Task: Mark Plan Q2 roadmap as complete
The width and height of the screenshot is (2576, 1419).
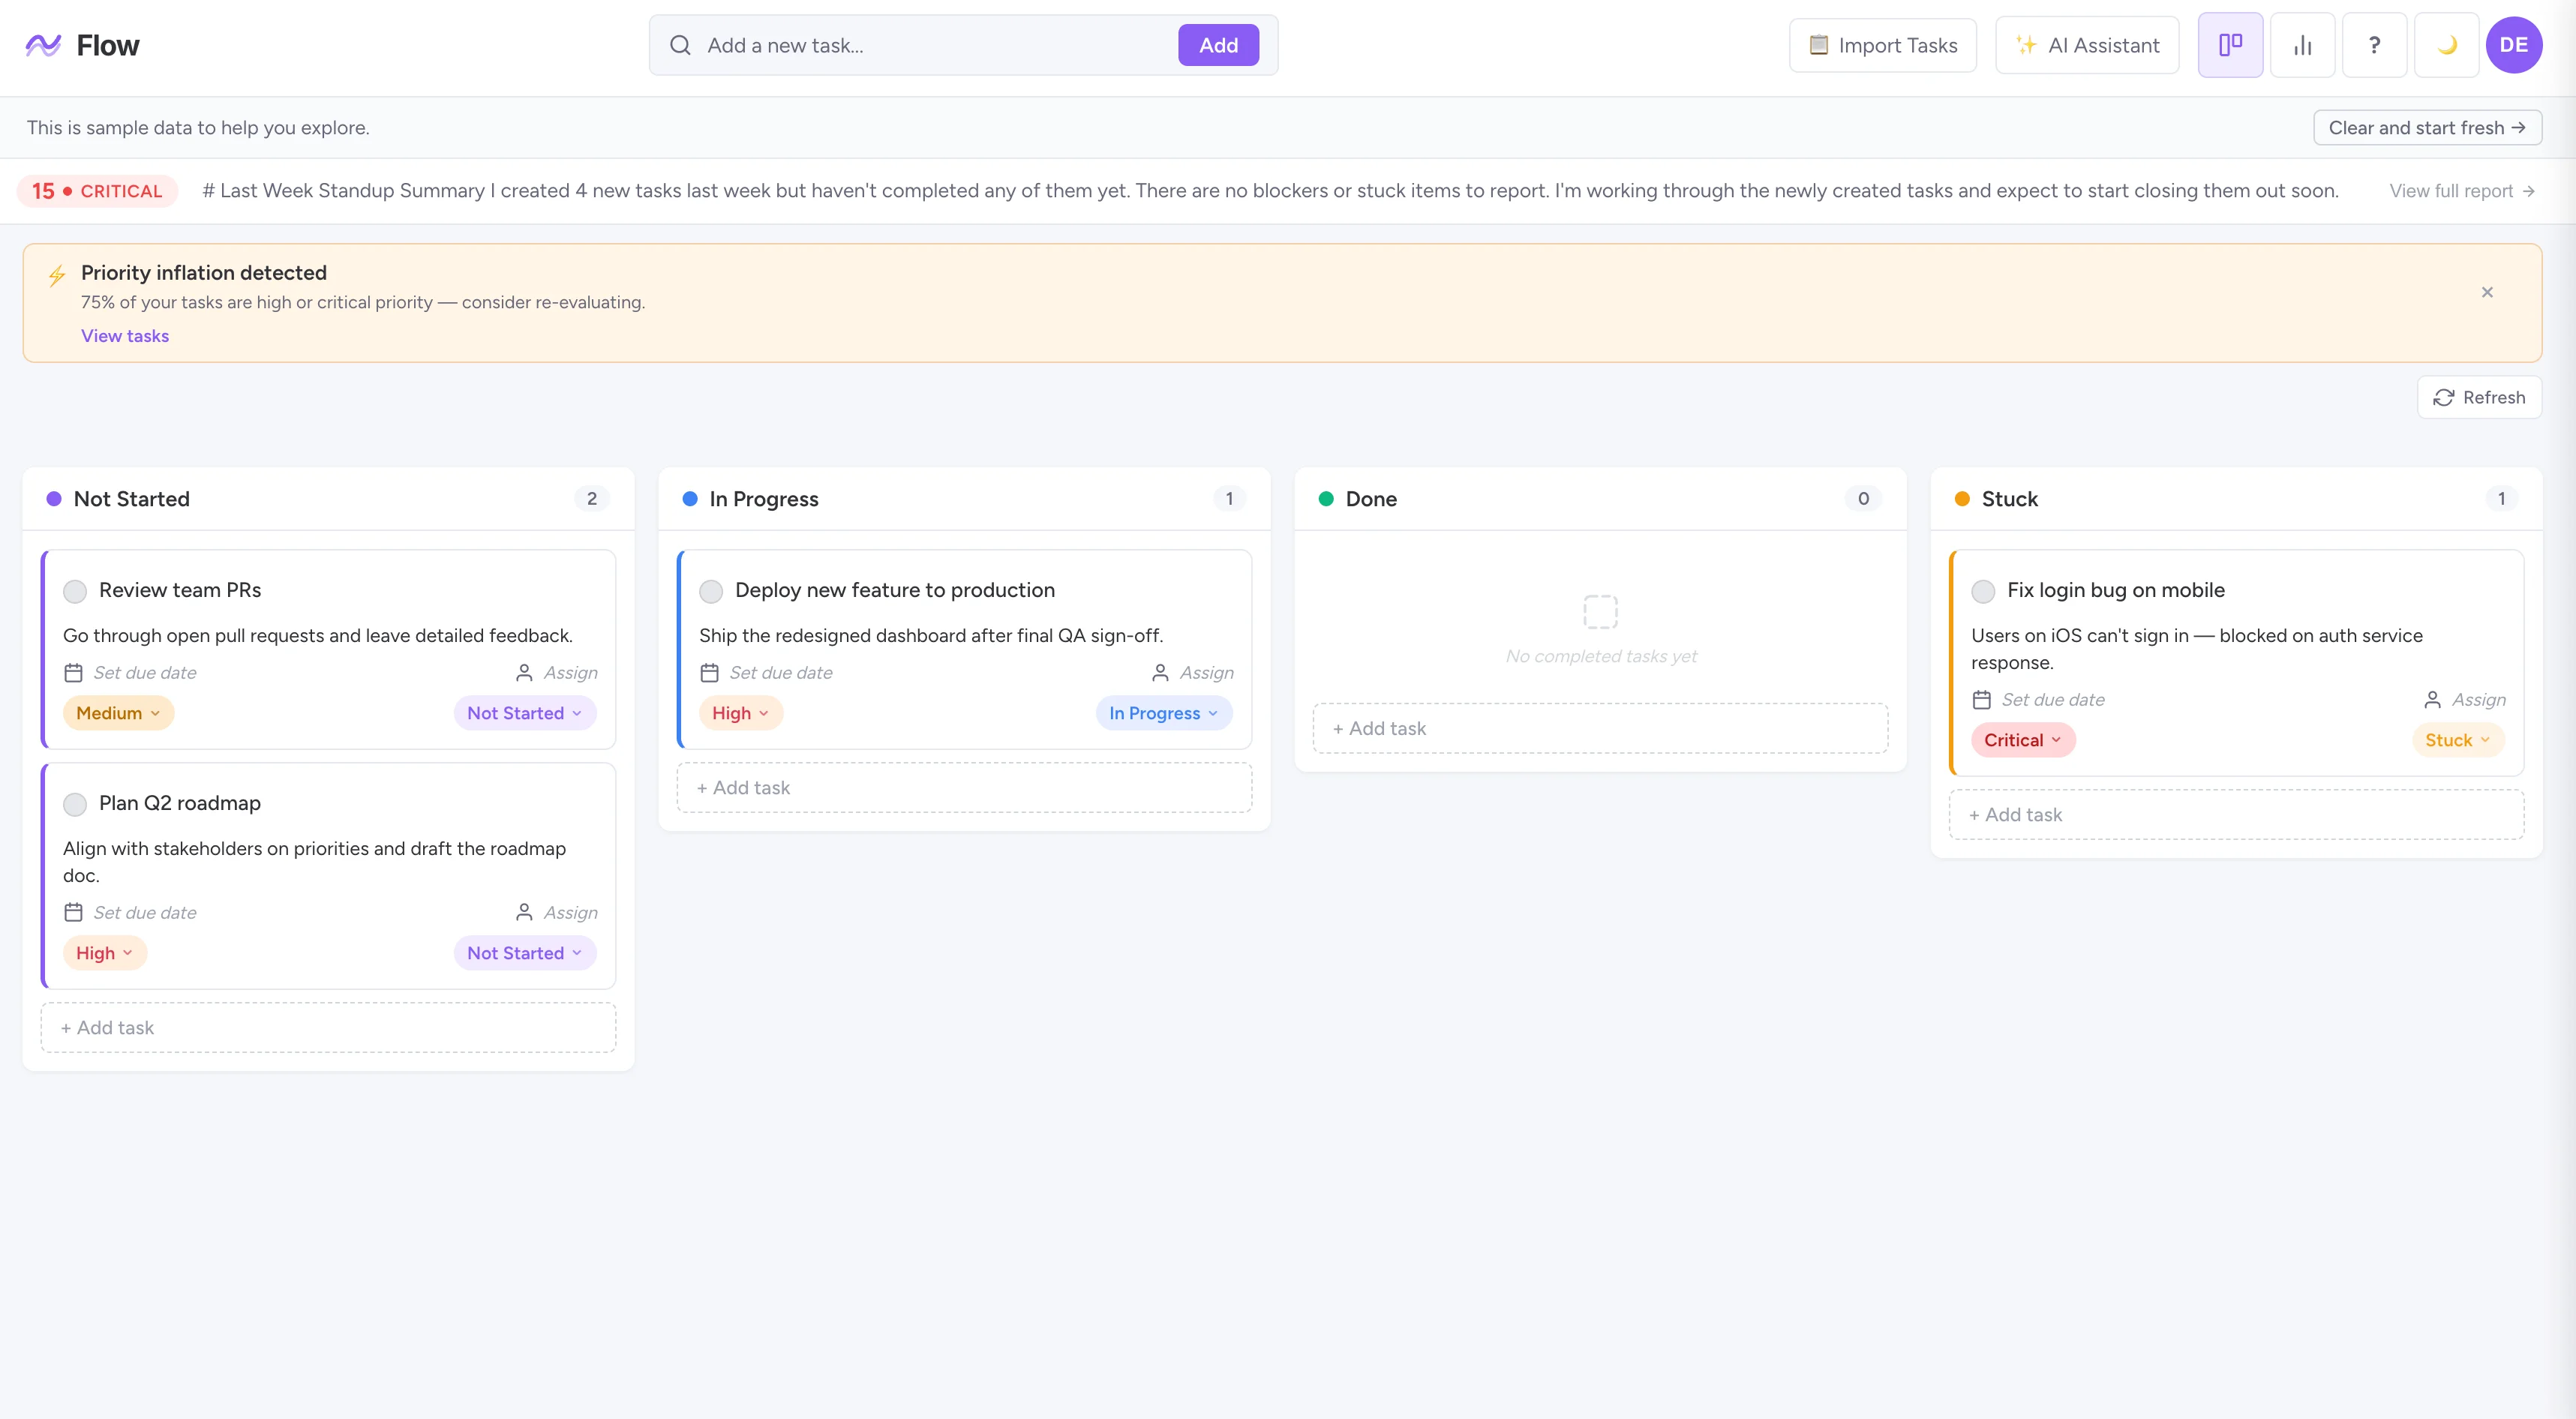Action: (x=75, y=804)
